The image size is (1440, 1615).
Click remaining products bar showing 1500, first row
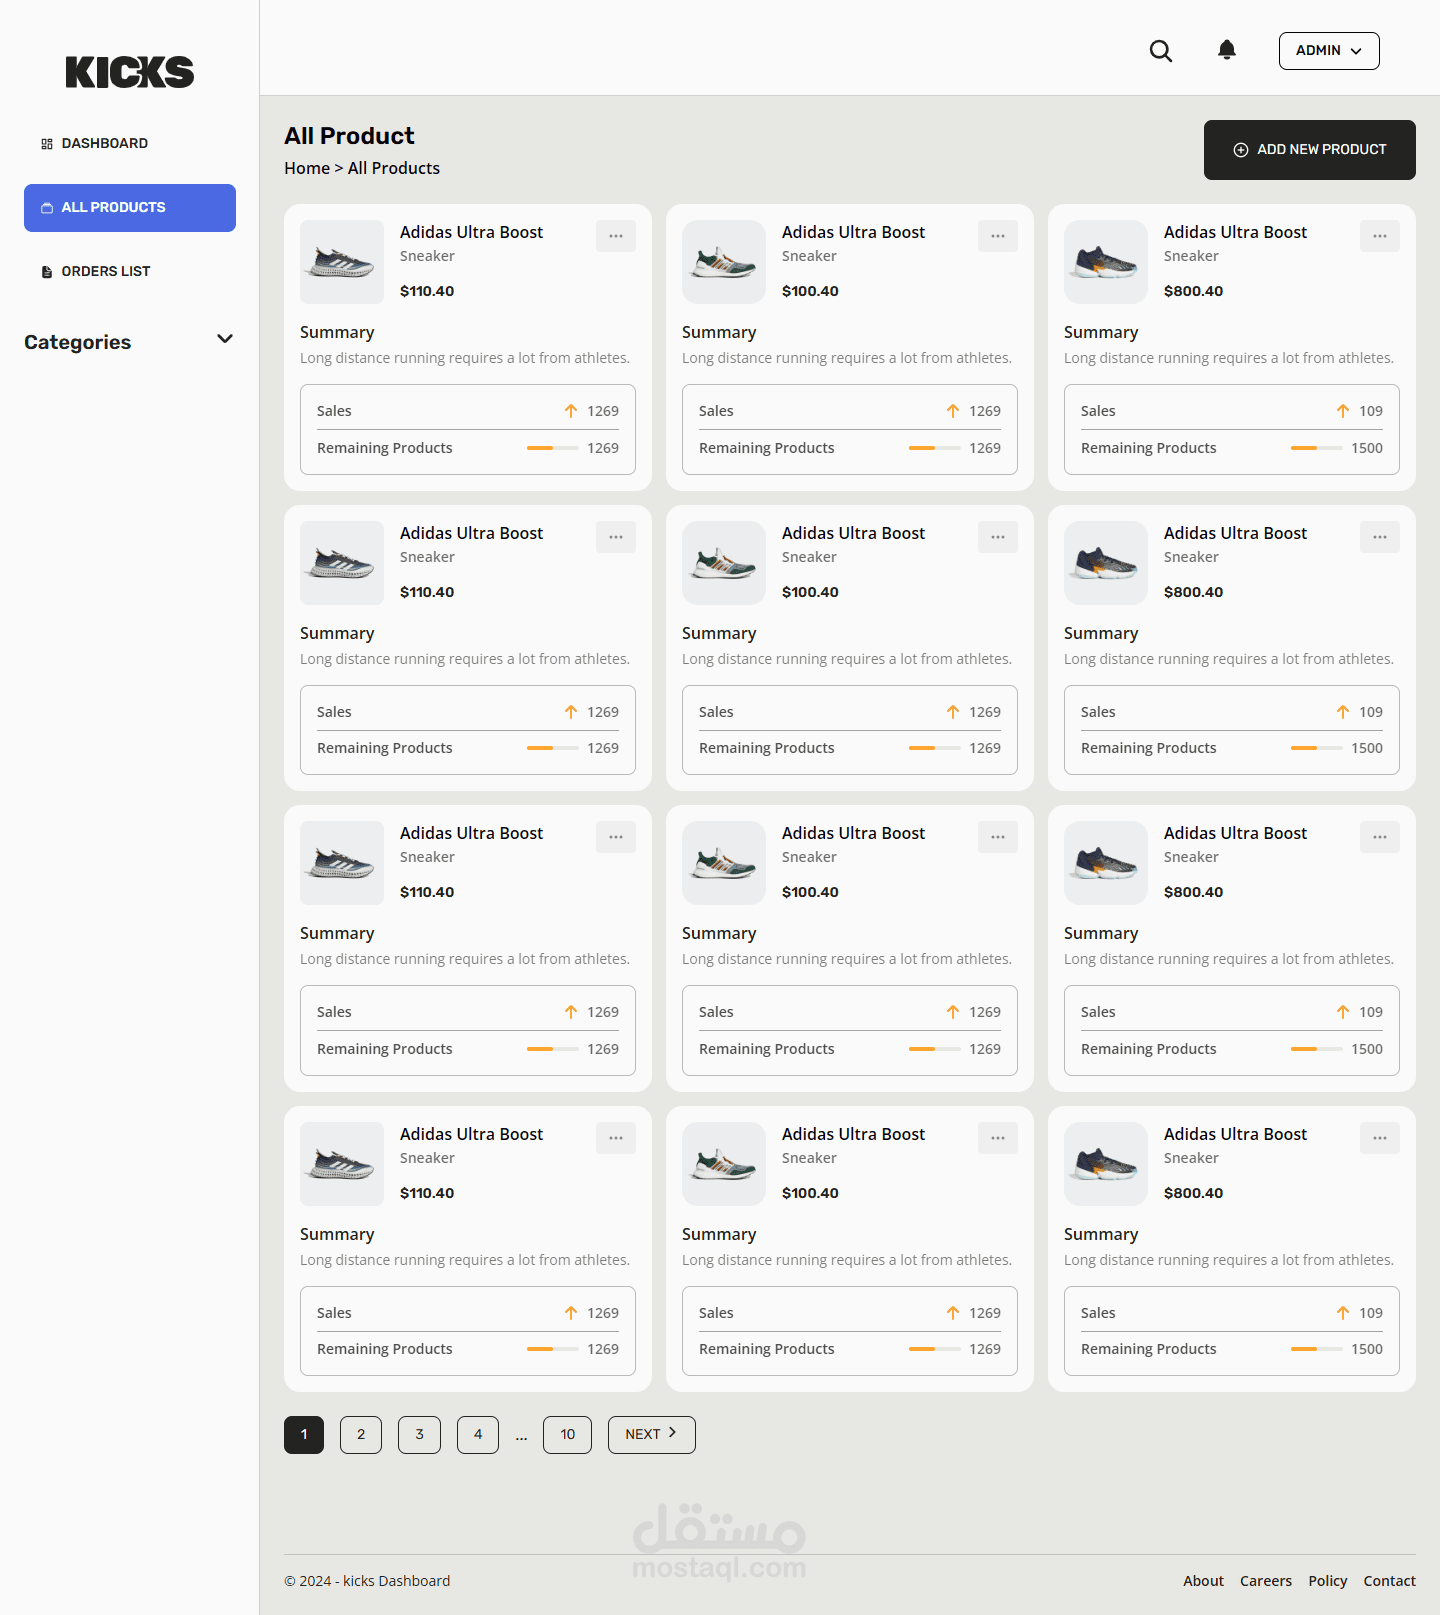[x=1317, y=448]
